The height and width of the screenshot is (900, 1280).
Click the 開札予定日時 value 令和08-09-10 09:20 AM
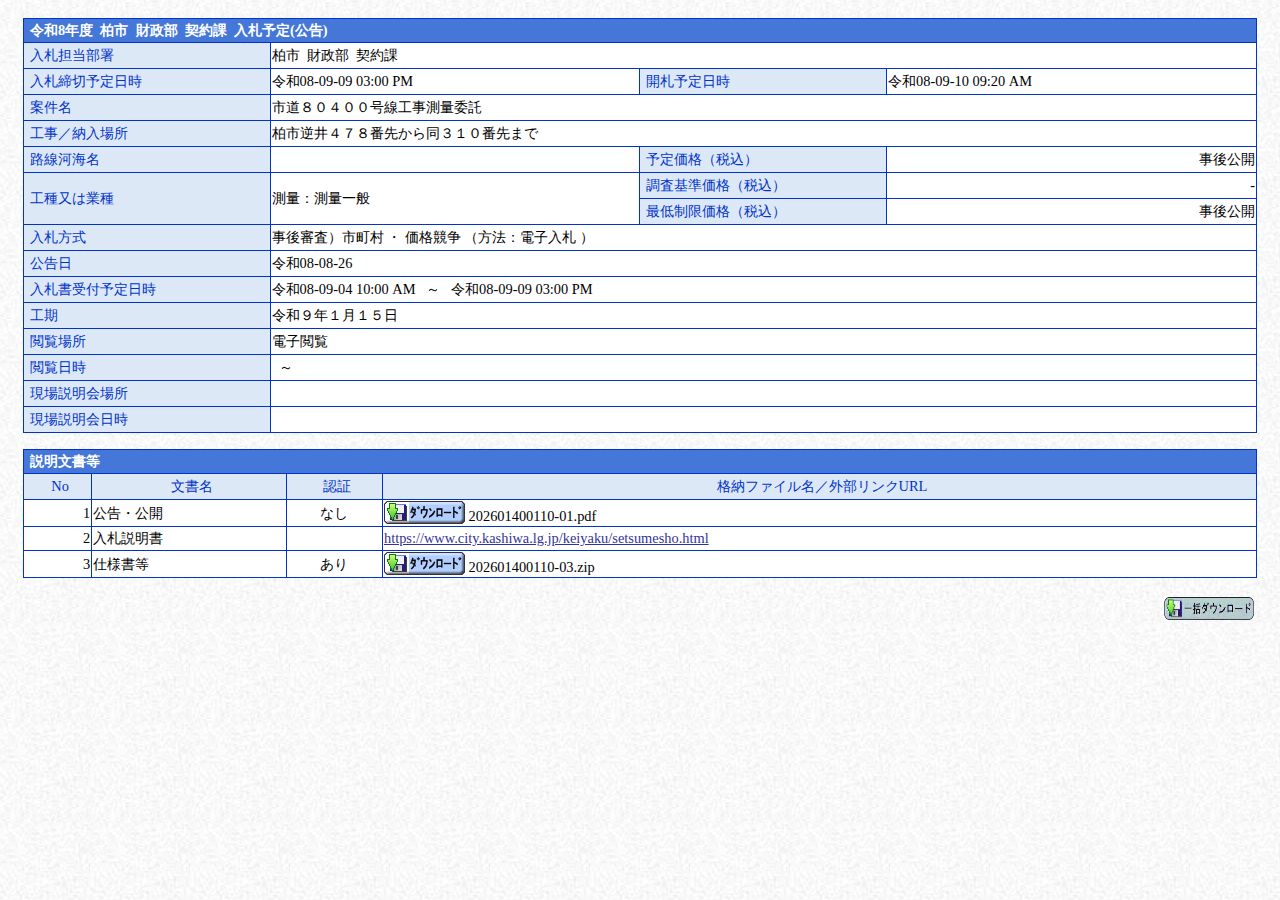(x=960, y=81)
